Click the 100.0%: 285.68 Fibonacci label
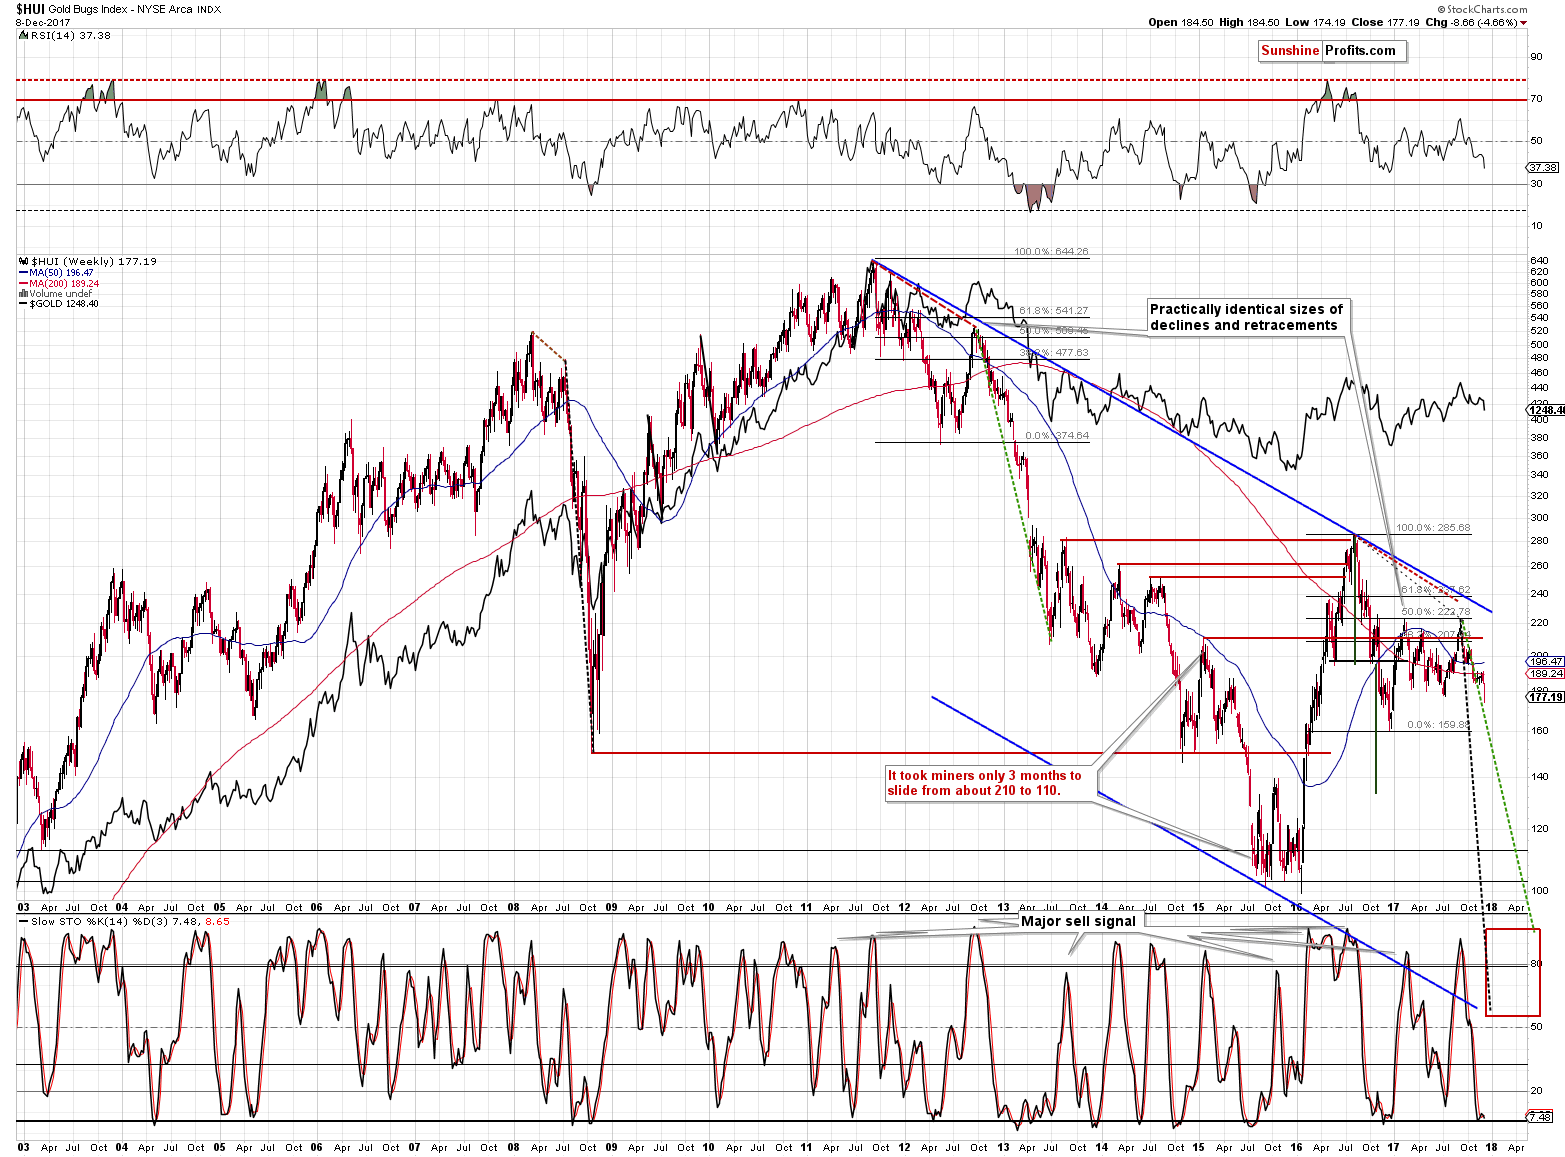Viewport: 1565px width, 1157px height. coord(1433,528)
